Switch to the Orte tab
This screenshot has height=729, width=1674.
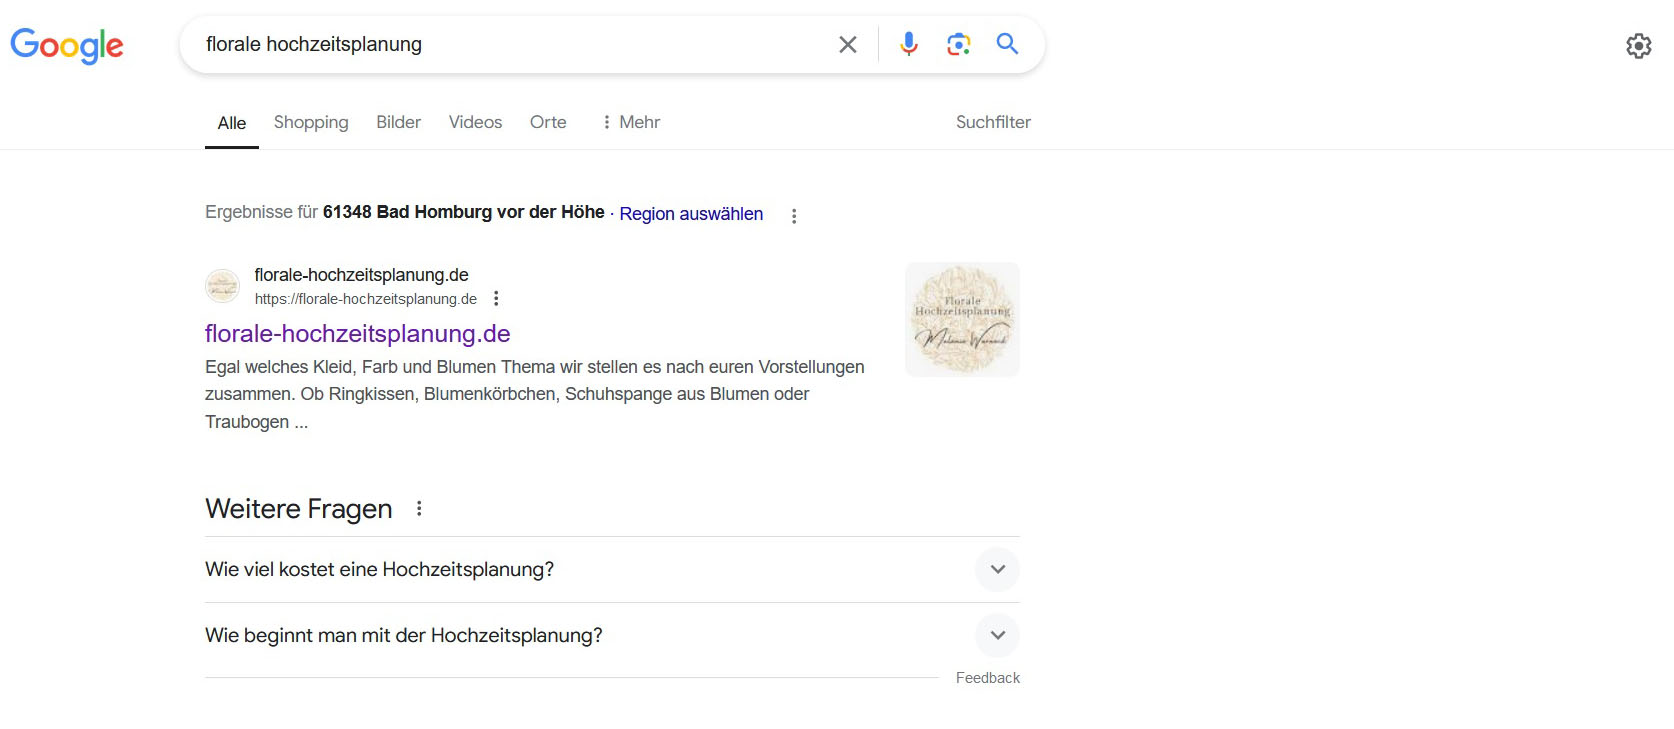pyautogui.click(x=548, y=122)
